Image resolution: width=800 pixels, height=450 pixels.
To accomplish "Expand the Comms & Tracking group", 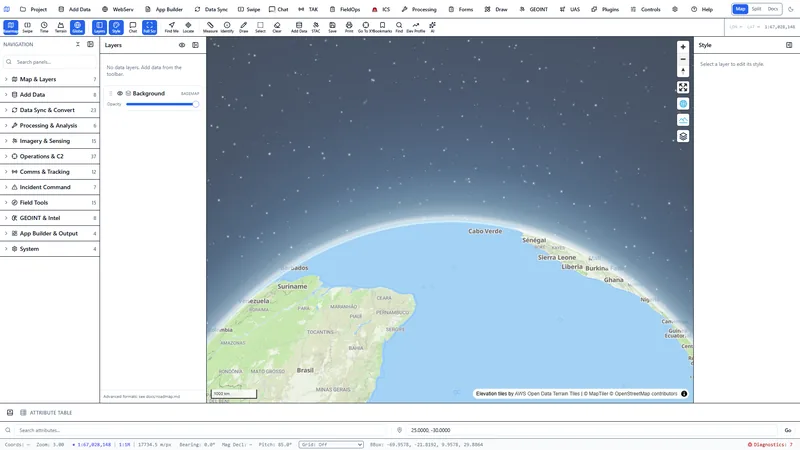I will [x=49, y=171].
